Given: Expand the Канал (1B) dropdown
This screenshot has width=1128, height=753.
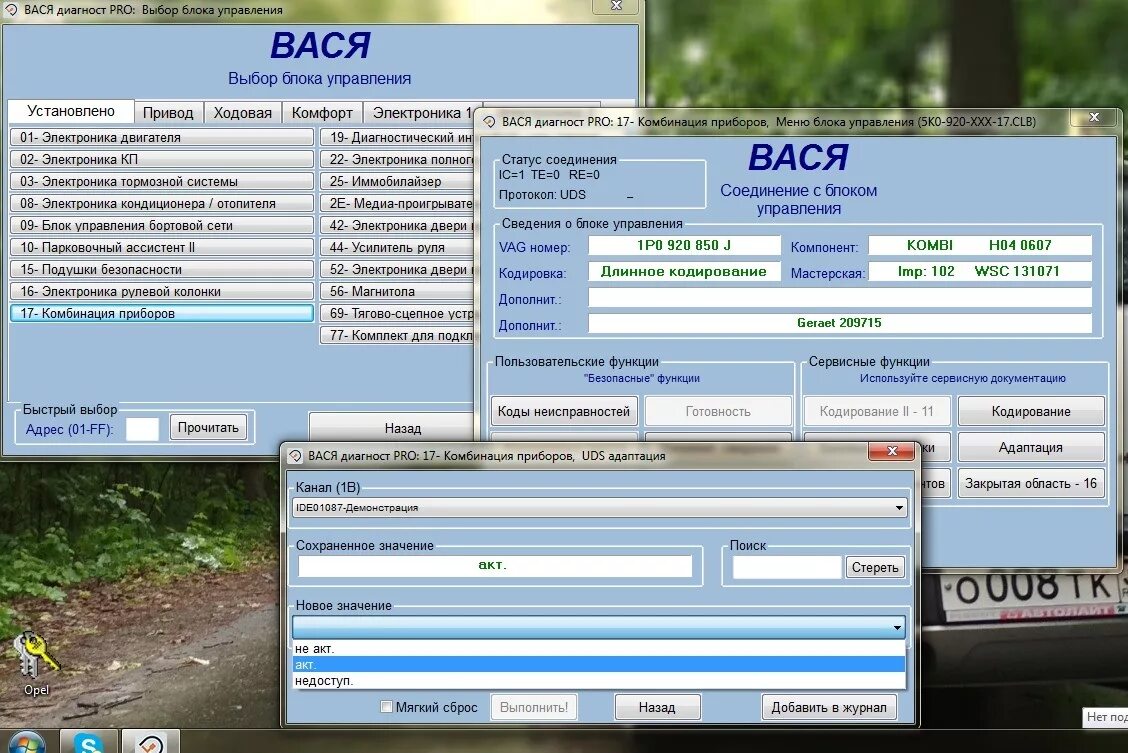Looking at the screenshot, I should coord(899,508).
